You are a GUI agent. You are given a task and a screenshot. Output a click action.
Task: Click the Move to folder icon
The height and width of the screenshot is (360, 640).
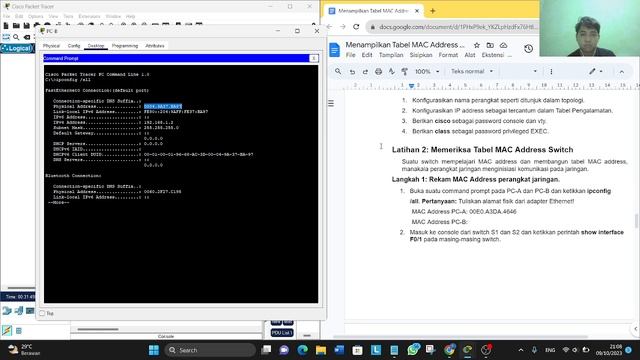pos(490,45)
